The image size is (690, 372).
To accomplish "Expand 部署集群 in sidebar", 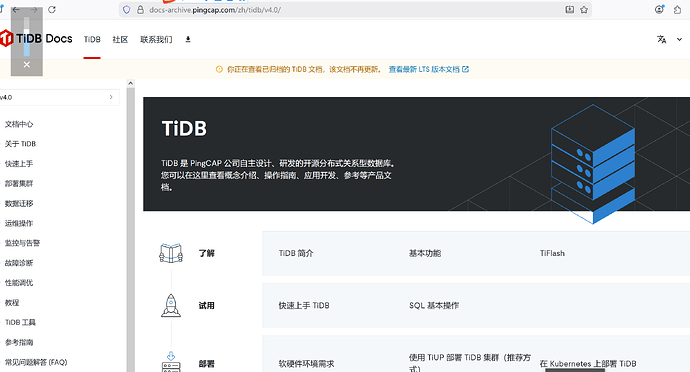I will click(x=19, y=184).
